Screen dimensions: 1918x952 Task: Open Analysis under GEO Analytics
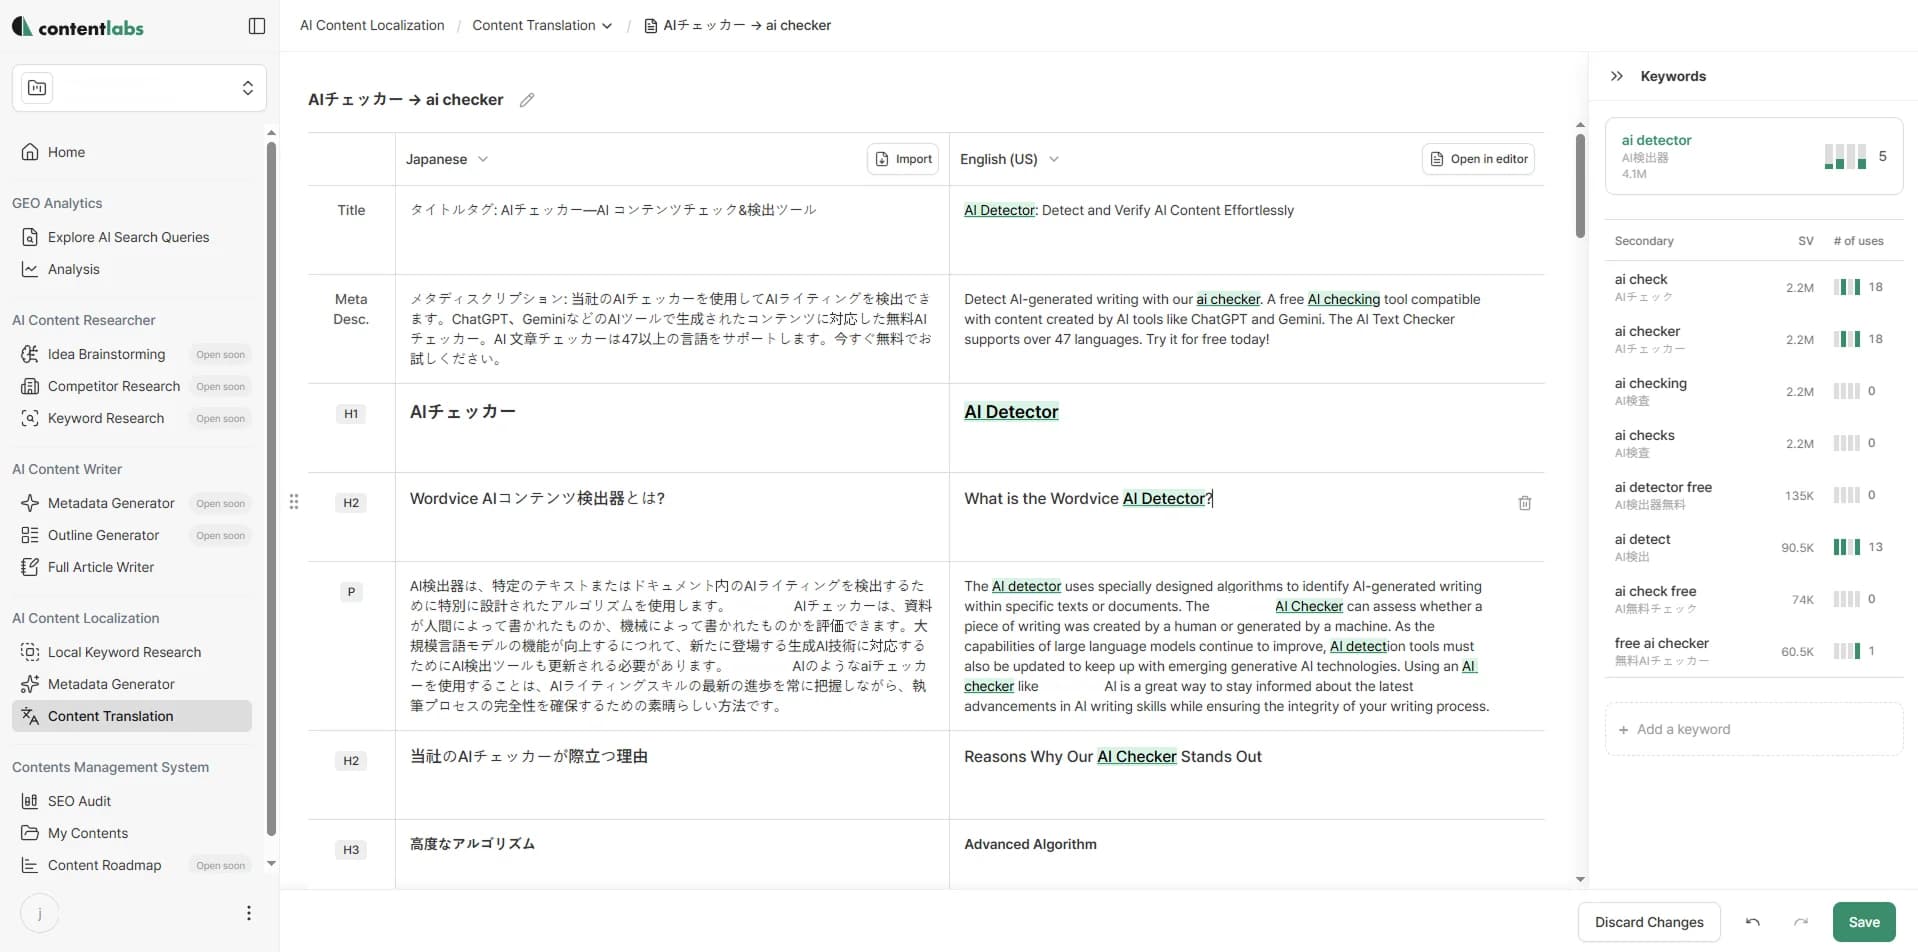[x=73, y=268]
